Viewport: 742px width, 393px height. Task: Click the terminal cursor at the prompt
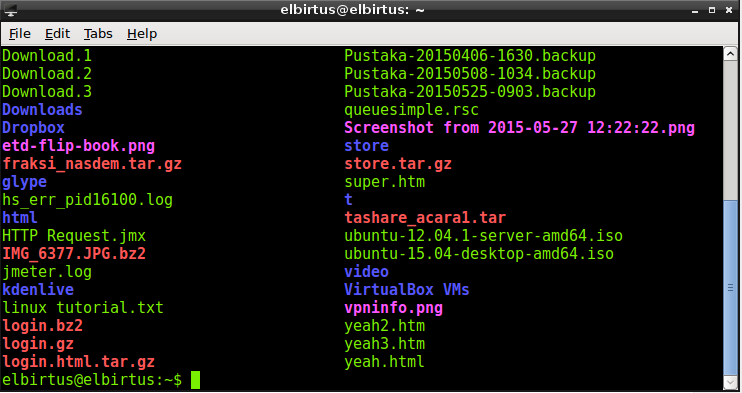(x=195, y=380)
